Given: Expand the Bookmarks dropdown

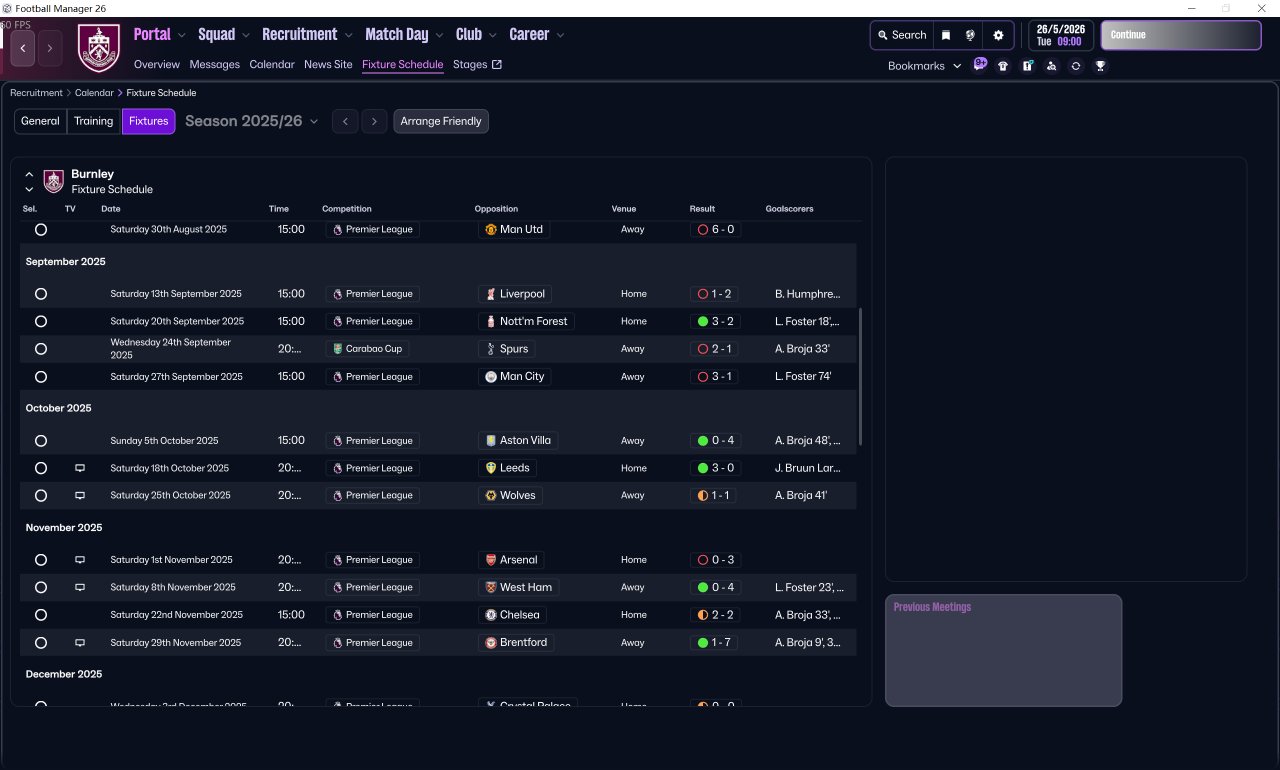Looking at the screenshot, I should pos(924,66).
